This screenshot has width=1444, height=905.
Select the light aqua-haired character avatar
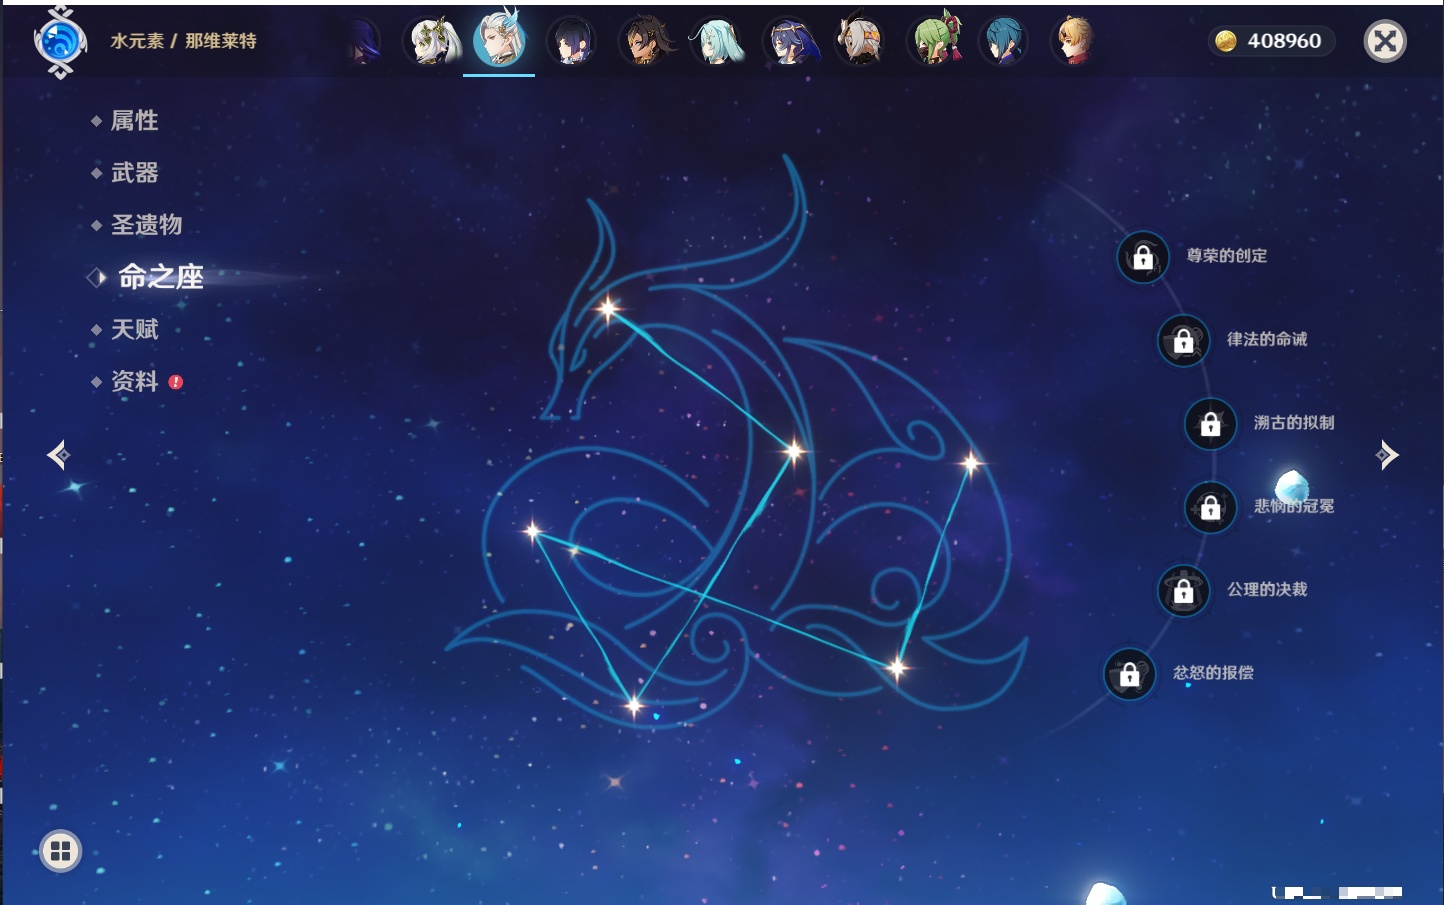(717, 41)
